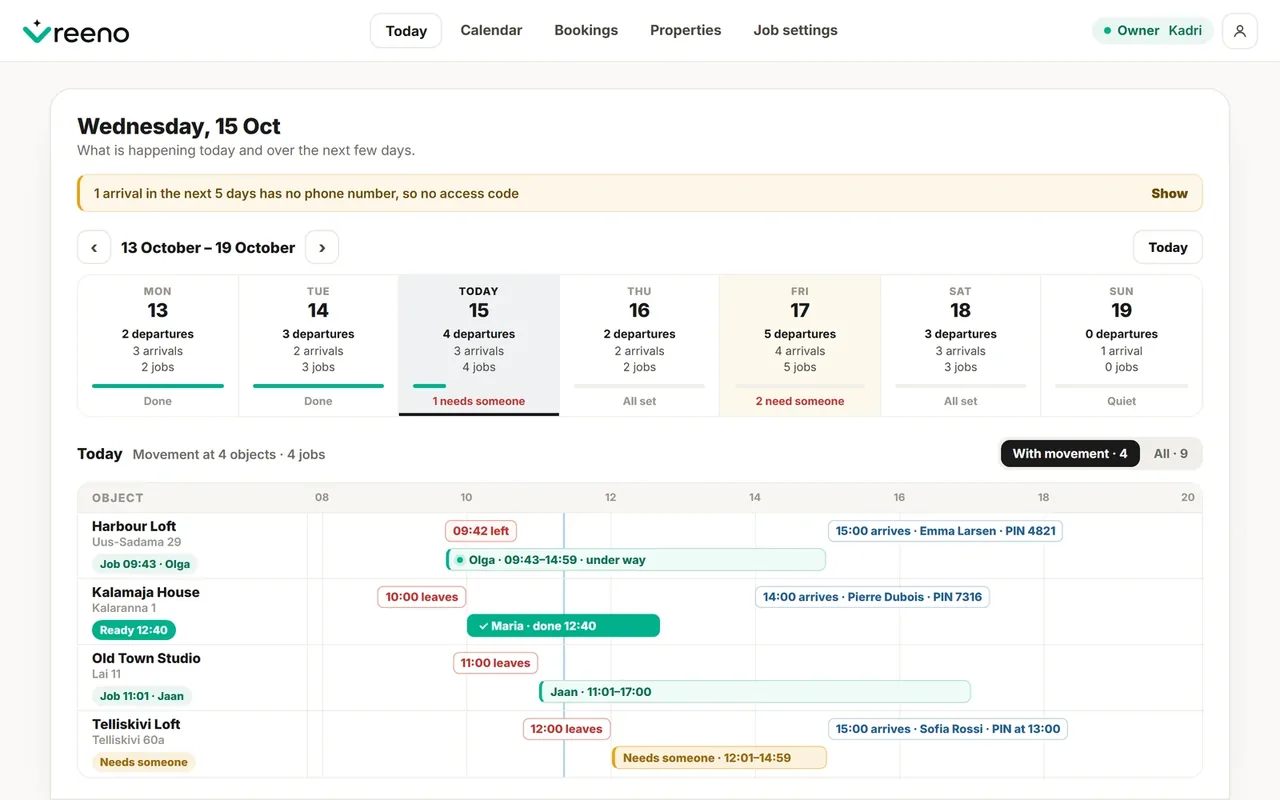Viewport: 1280px width, 800px height.
Task: Click Harbour Loft object name
Action: (134, 526)
